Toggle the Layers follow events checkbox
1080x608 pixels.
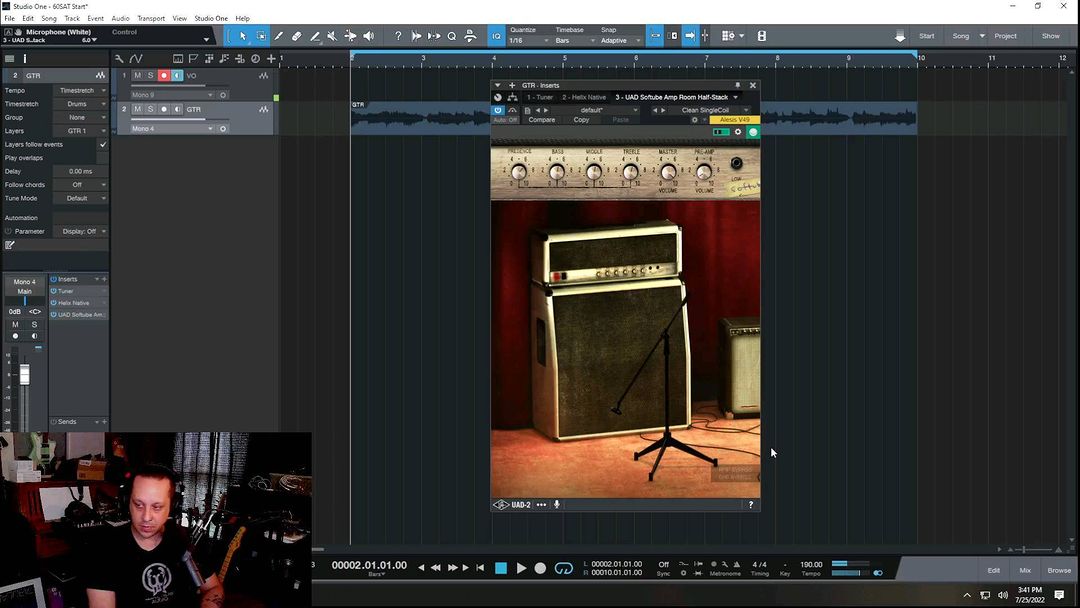pyautogui.click(x=102, y=144)
